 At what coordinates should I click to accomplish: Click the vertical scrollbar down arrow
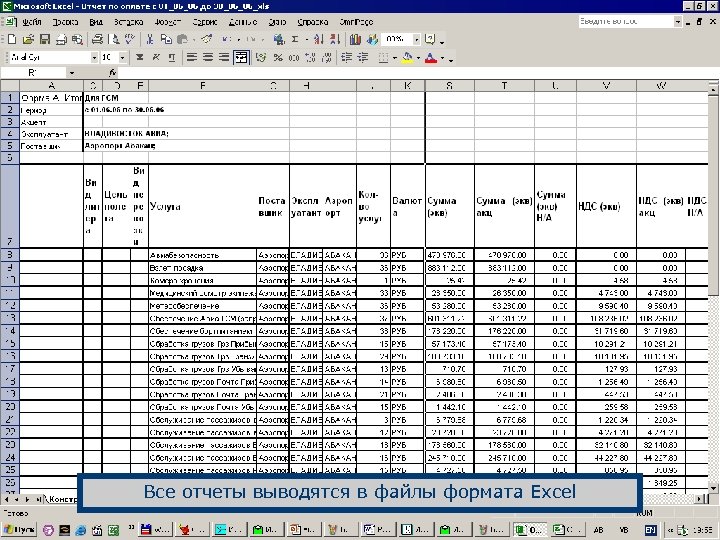(714, 488)
